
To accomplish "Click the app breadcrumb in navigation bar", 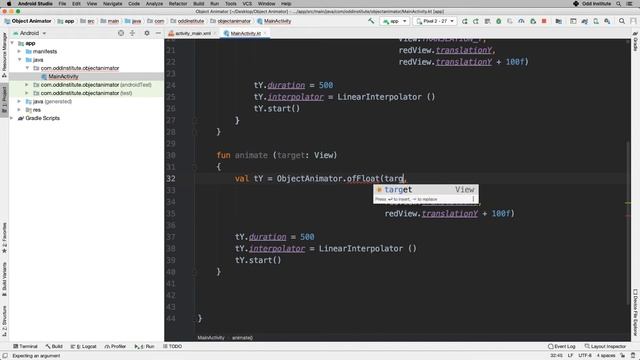I will coord(66,21).
